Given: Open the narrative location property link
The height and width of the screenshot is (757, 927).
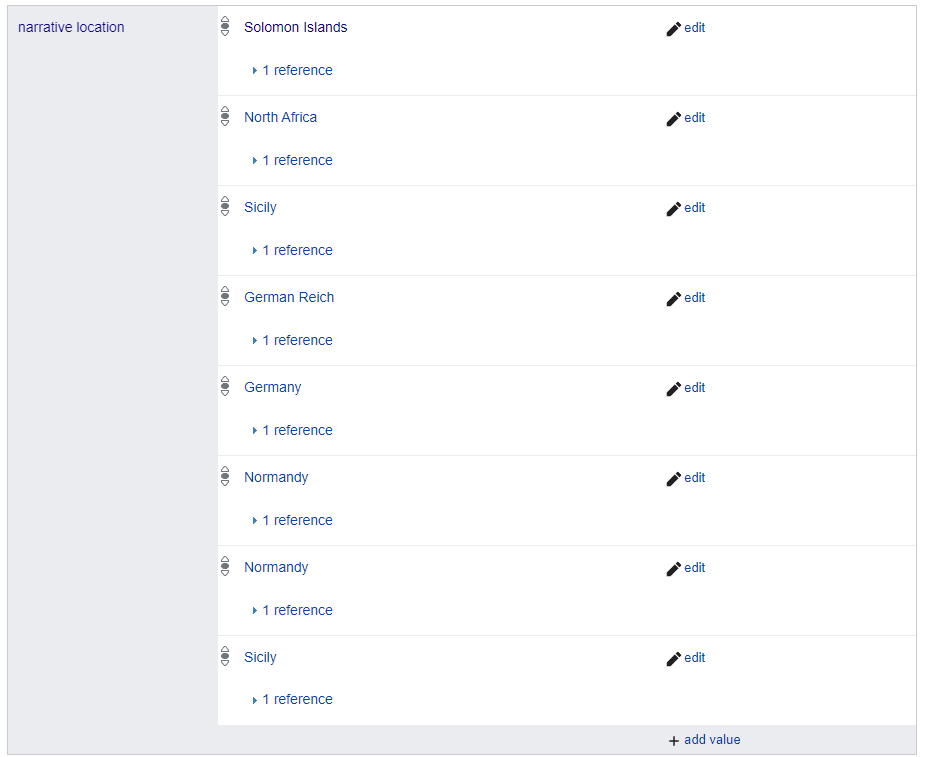Looking at the screenshot, I should tap(71, 28).
